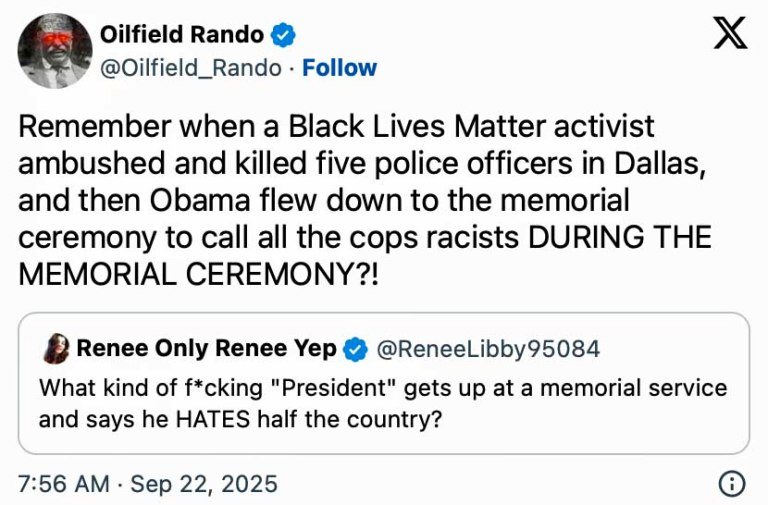Click Oilfield Rando's blue verified badge
The width and height of the screenshot is (768, 505).
283,35
